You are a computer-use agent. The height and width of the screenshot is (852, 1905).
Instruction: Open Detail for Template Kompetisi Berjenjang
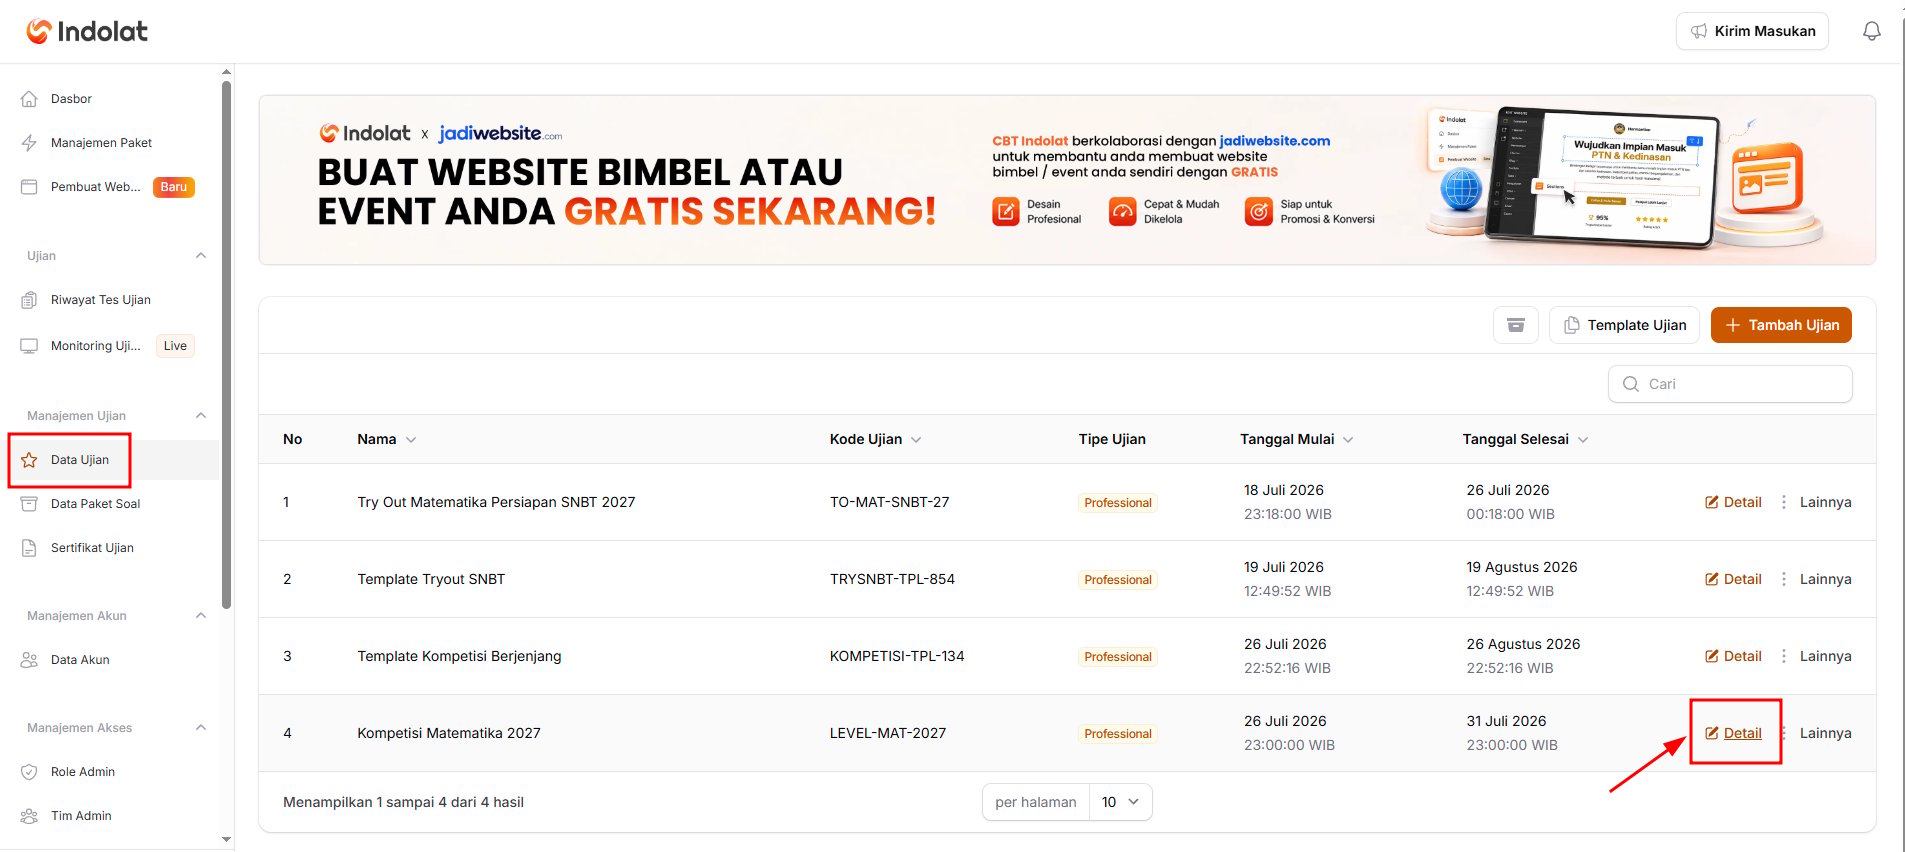tap(1733, 656)
